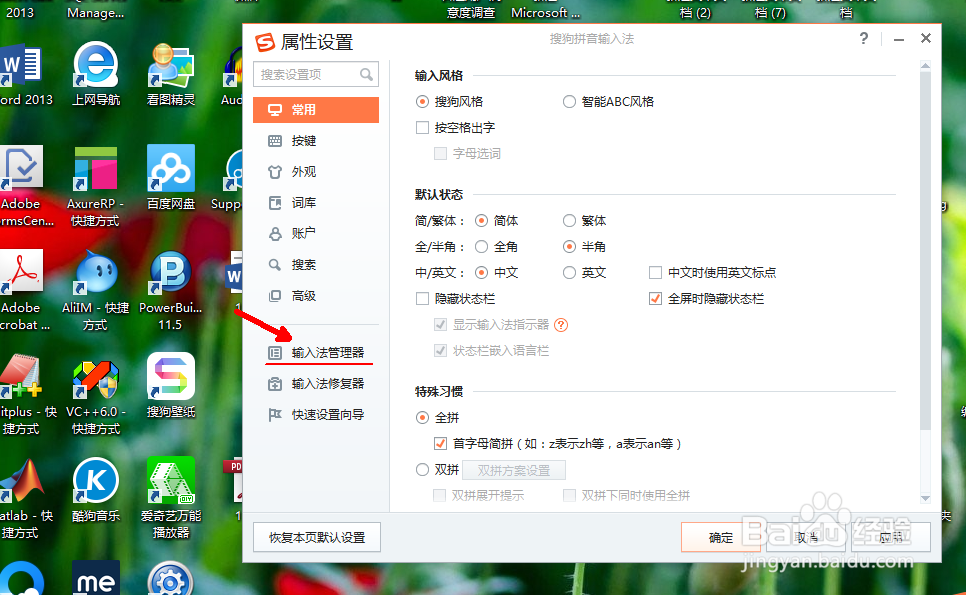This screenshot has width=966, height=595.
Task: Click the help question mark in title bar
Action: [864, 39]
